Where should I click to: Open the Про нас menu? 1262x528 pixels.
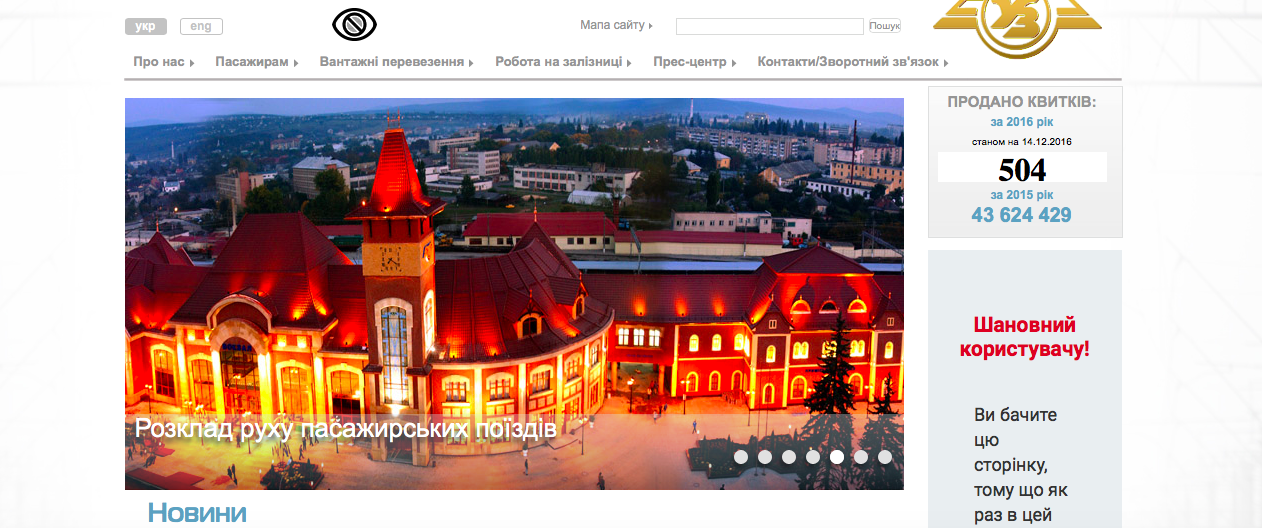click(x=159, y=62)
